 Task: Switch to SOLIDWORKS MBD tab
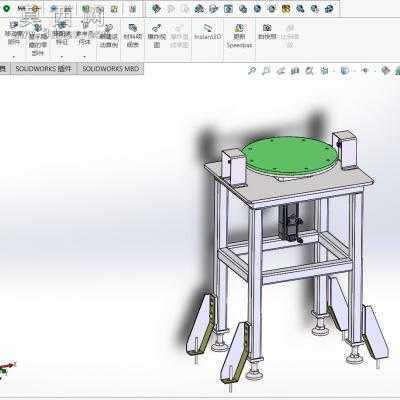click(x=110, y=69)
